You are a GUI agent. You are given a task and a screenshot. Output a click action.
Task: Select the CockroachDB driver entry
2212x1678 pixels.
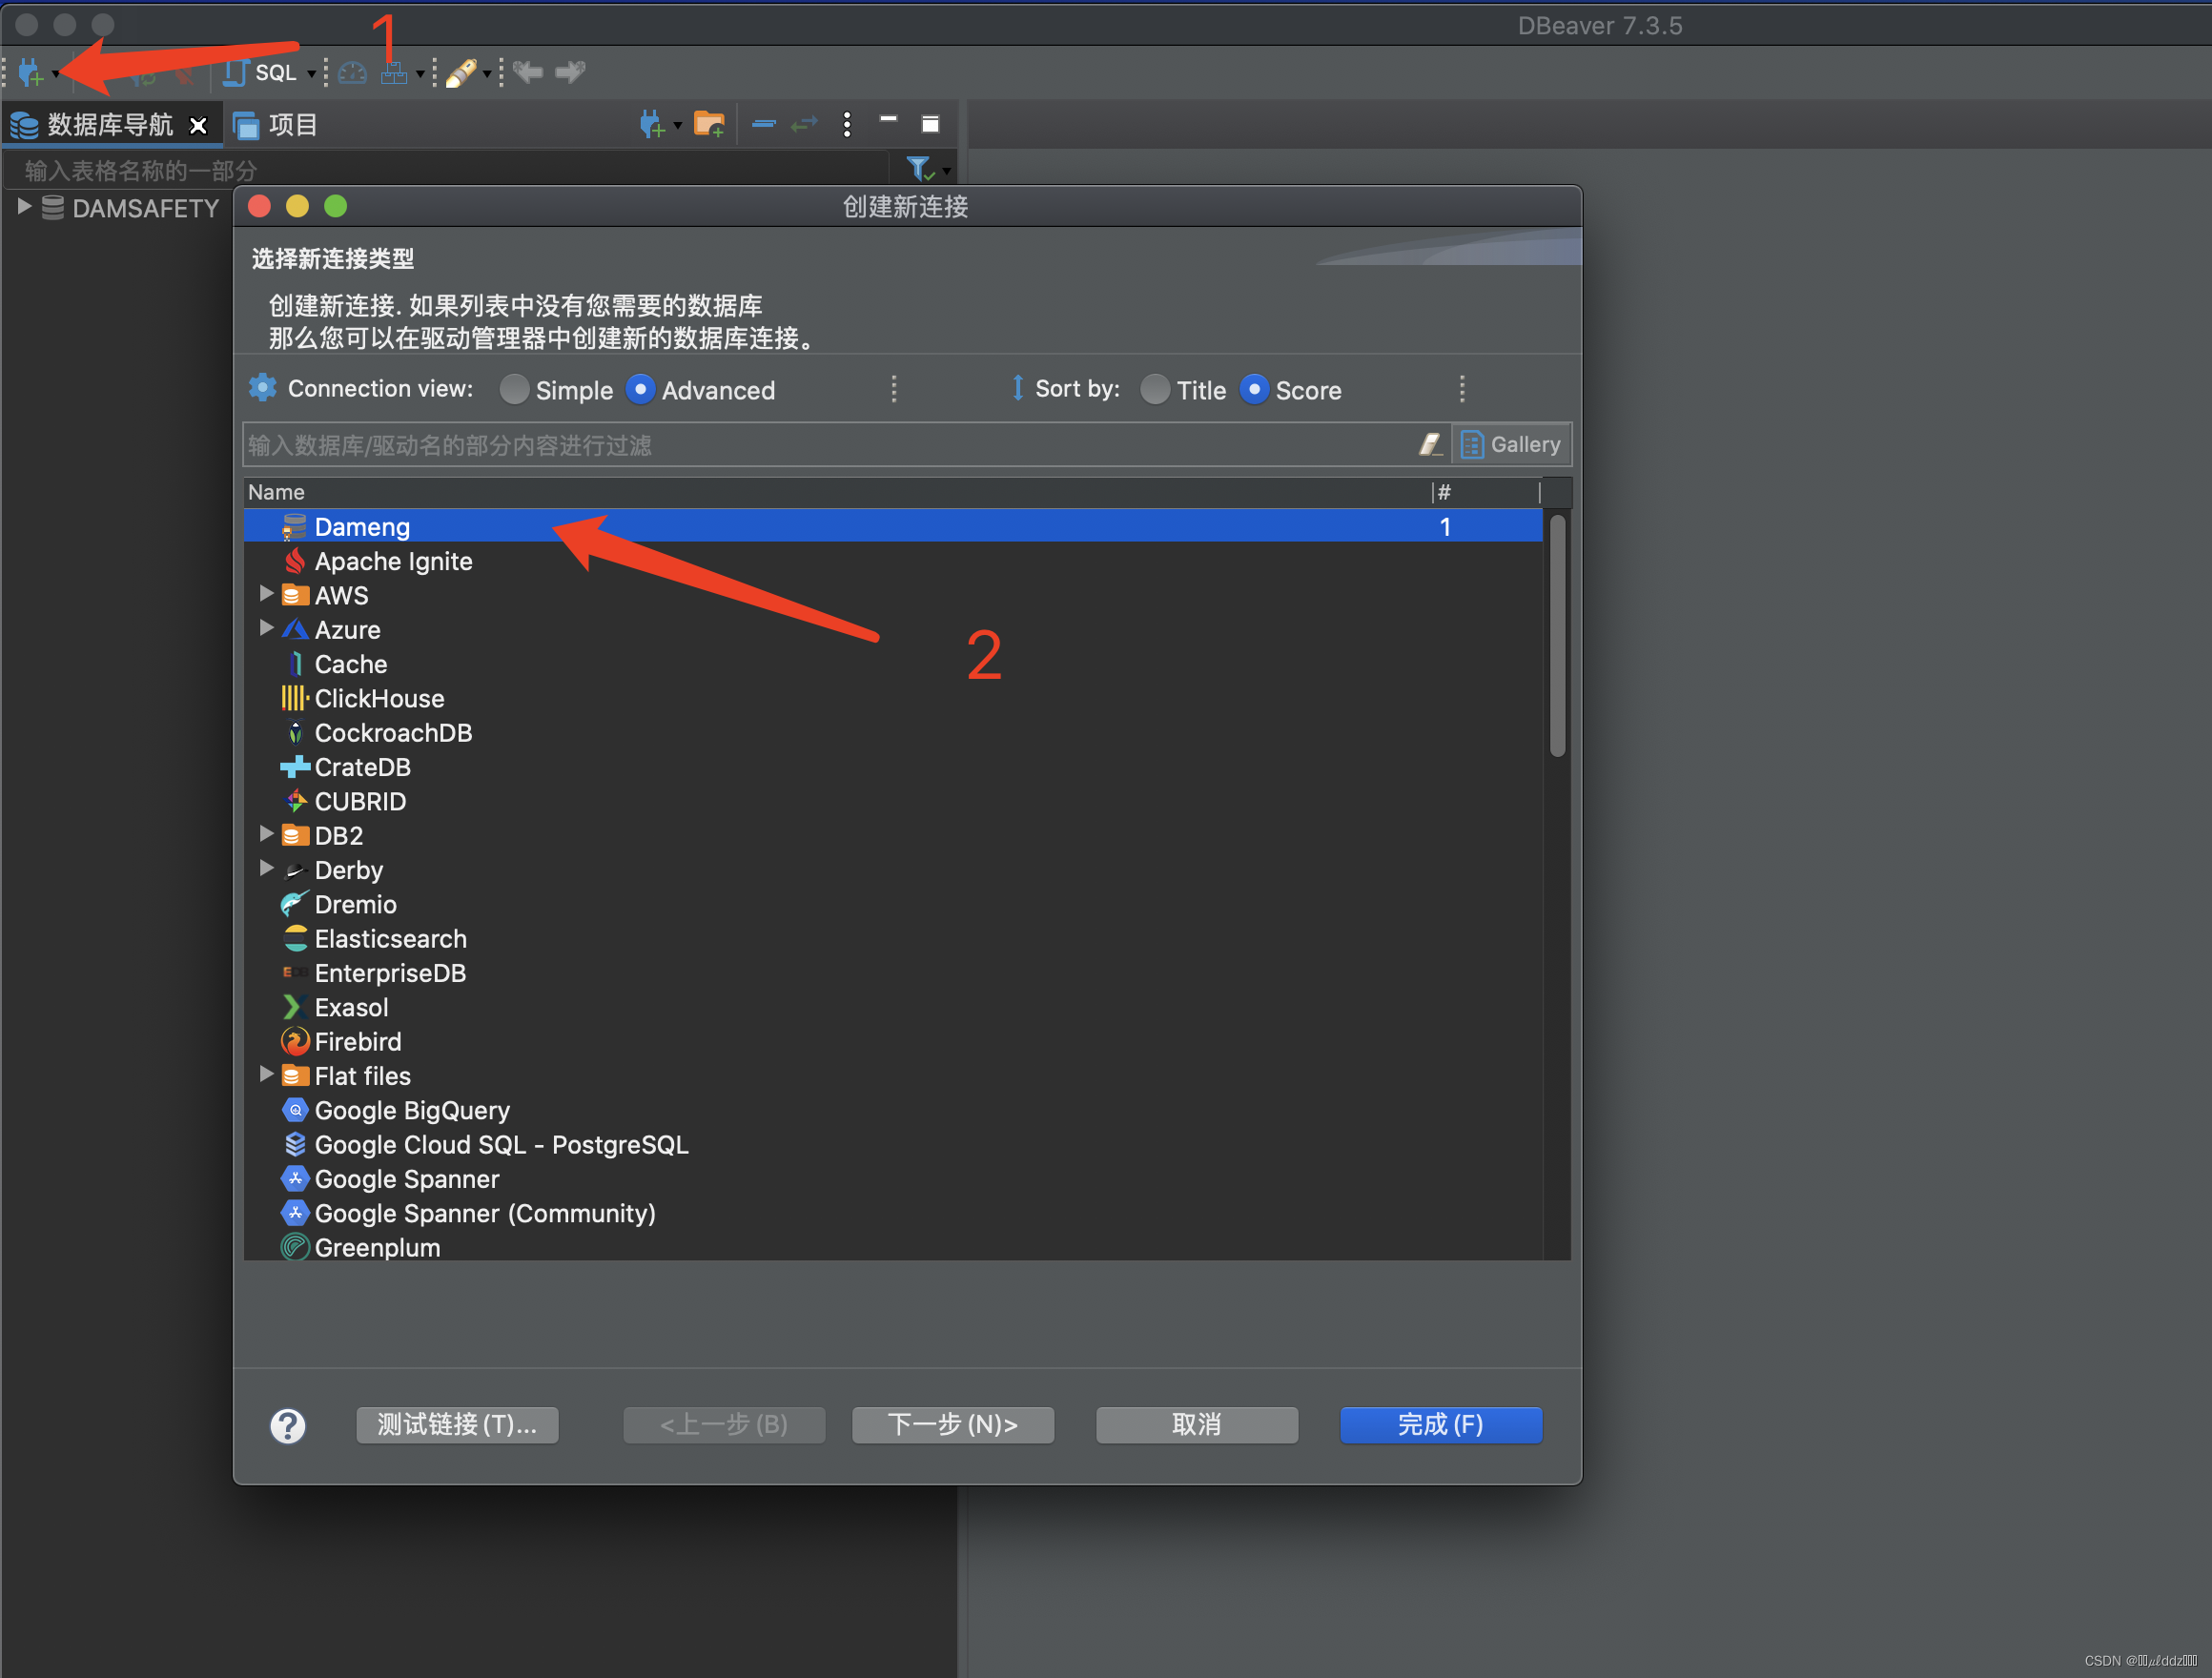(892, 733)
